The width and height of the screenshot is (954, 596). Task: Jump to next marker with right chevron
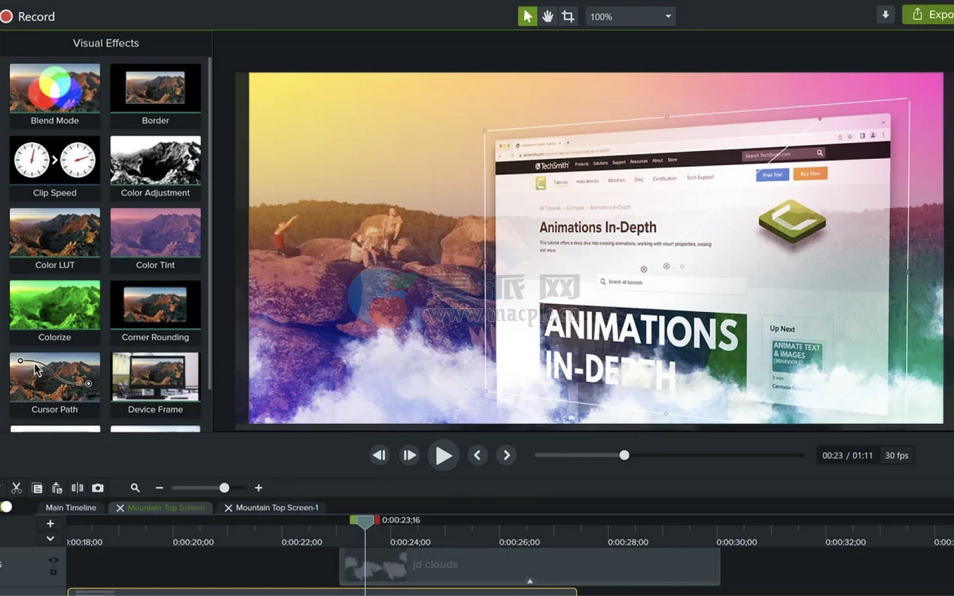click(507, 455)
